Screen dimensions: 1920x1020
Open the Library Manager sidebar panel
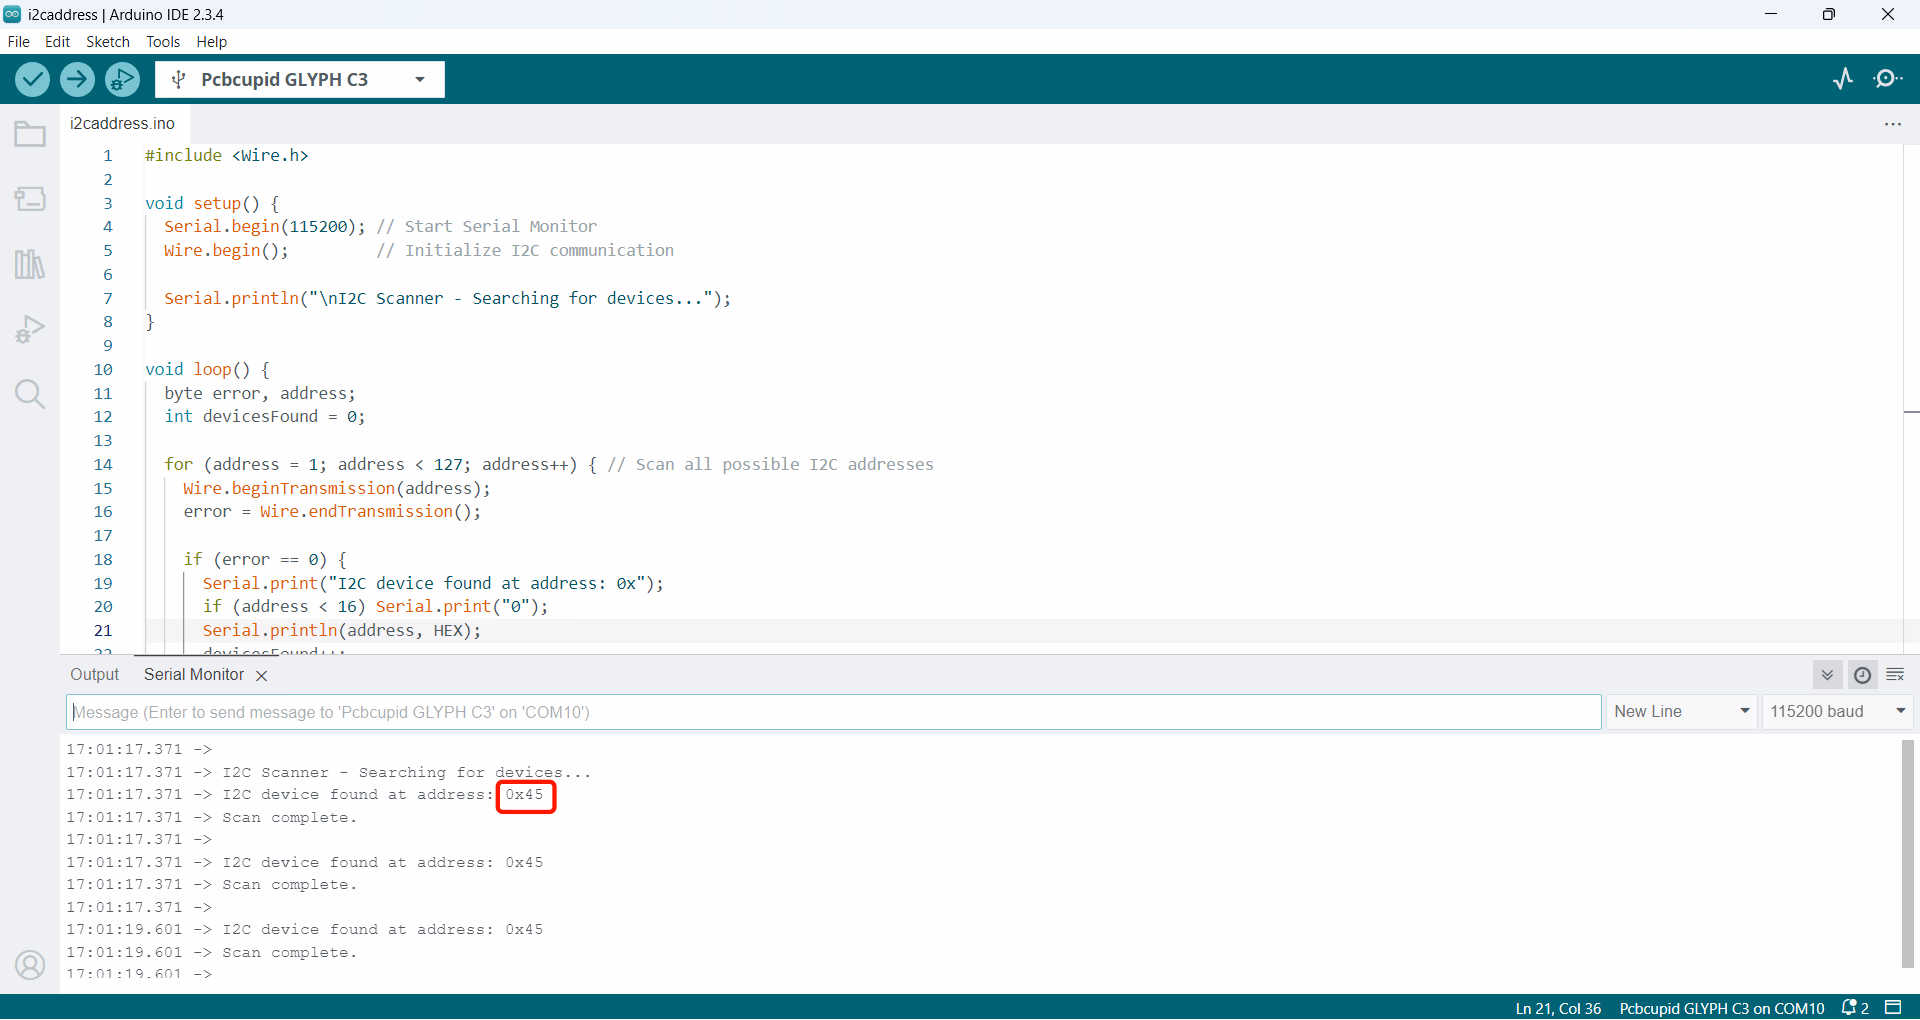click(29, 263)
